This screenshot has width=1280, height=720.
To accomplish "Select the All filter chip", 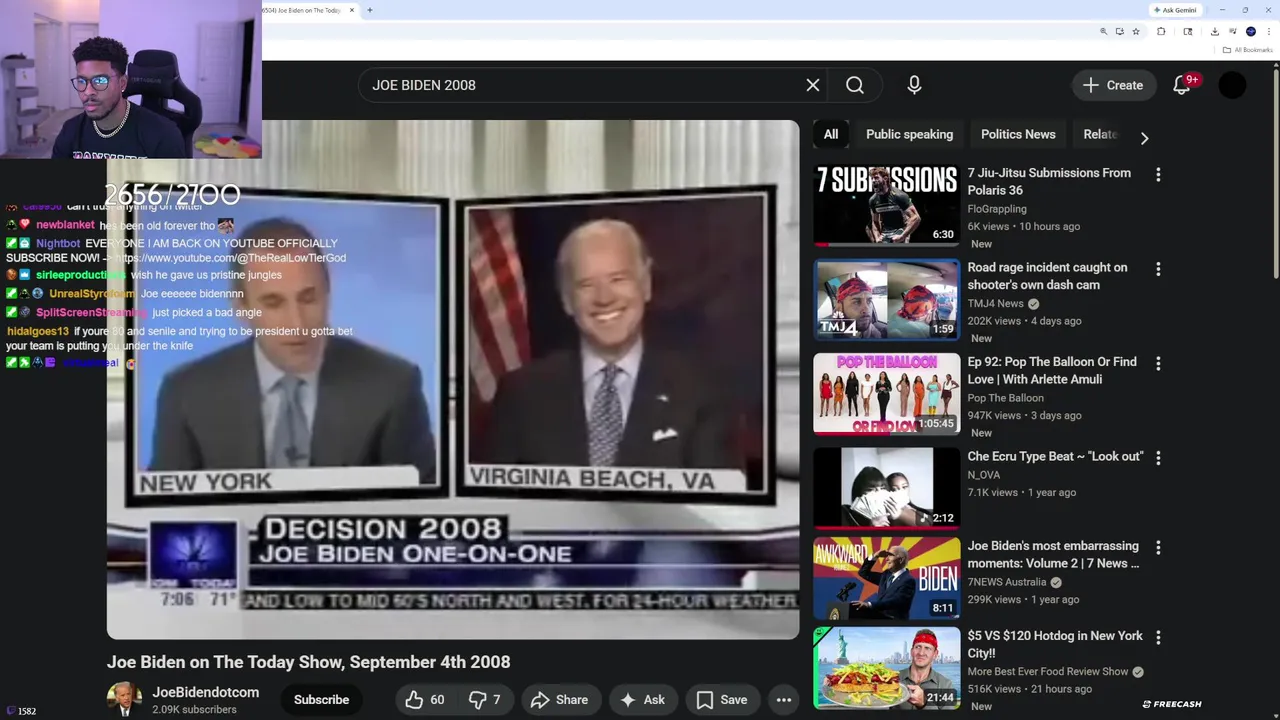I will click(831, 134).
